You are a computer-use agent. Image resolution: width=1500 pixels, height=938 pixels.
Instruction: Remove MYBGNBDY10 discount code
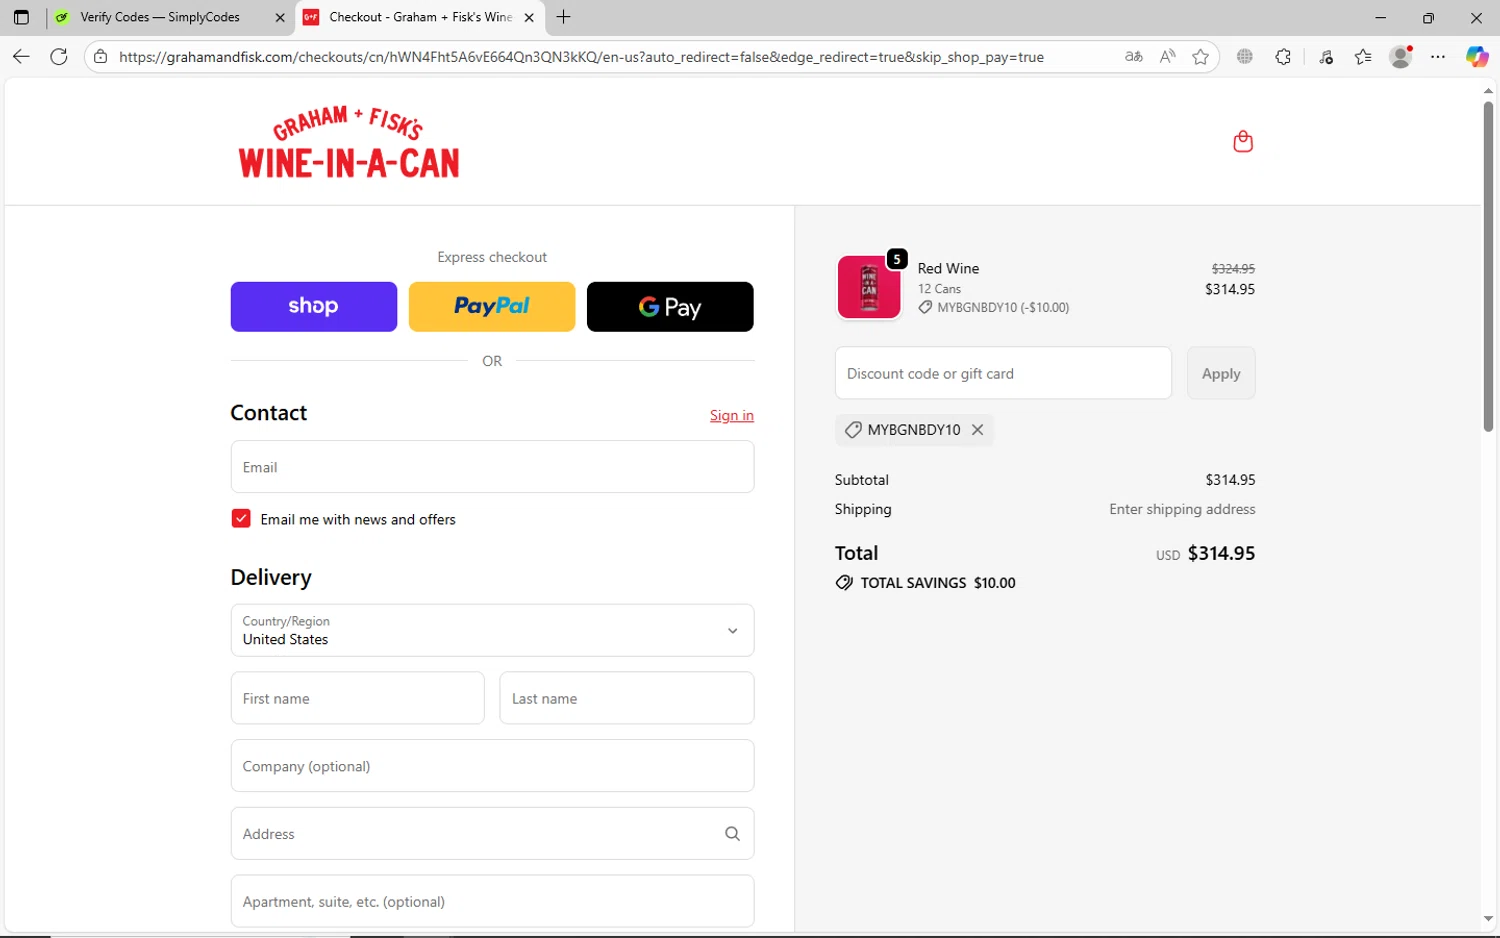tap(978, 429)
